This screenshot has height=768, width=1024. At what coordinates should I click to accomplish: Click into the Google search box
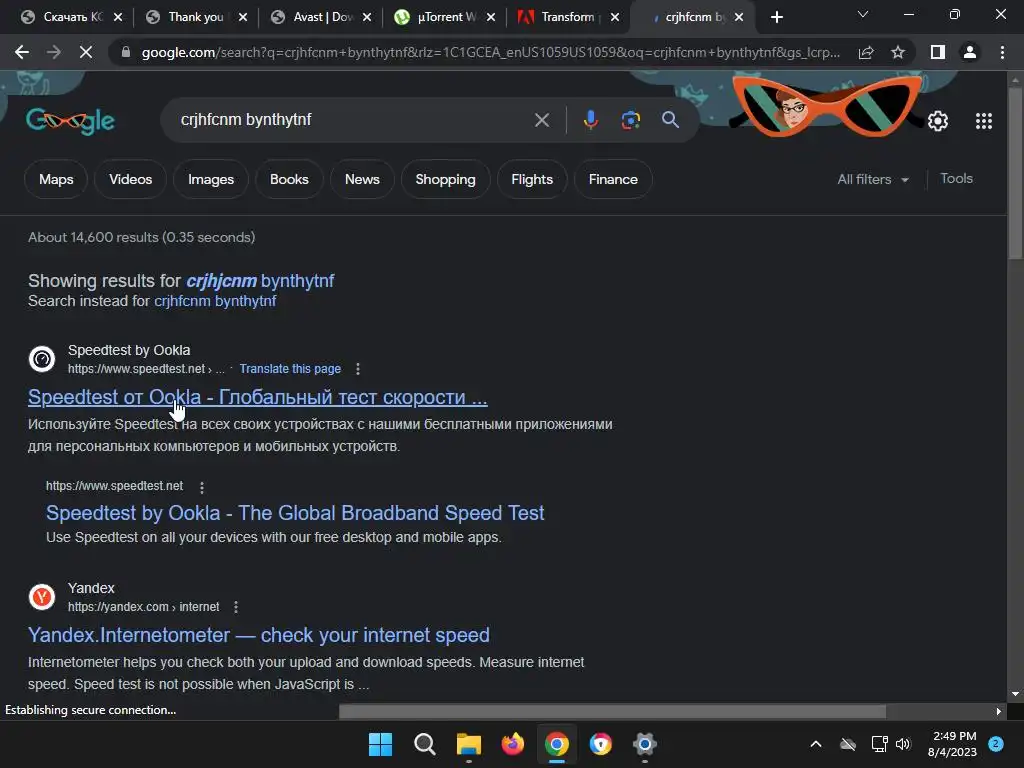click(x=353, y=120)
